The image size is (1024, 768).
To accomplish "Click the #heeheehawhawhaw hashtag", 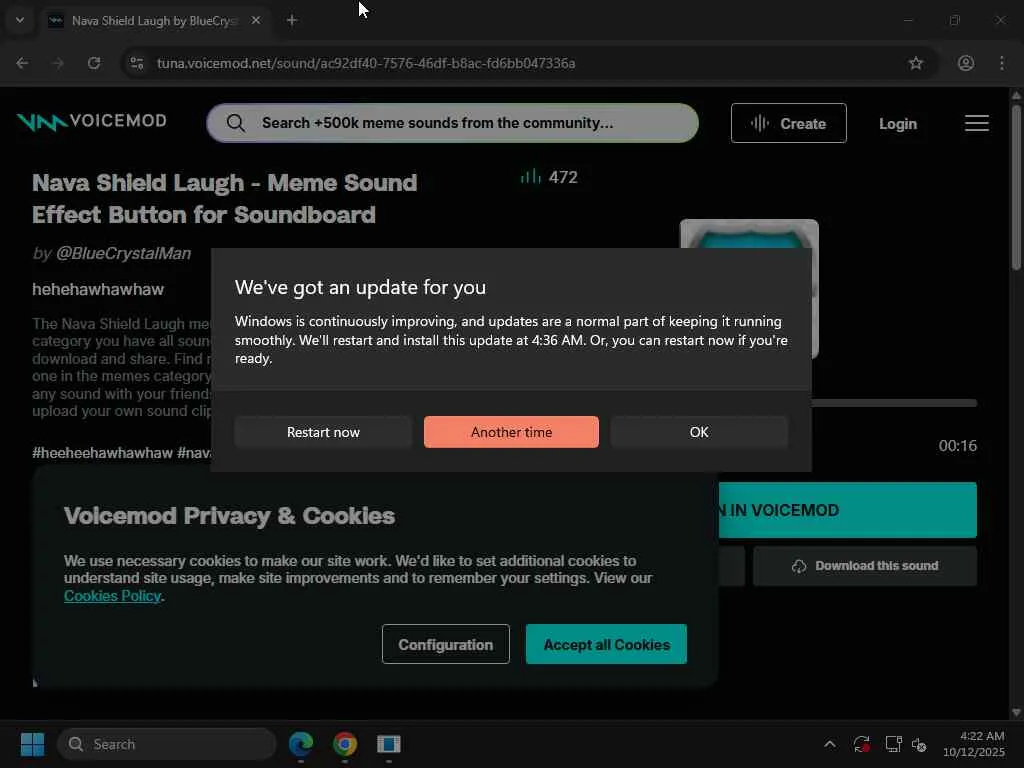I will pyautogui.click(x=103, y=453).
